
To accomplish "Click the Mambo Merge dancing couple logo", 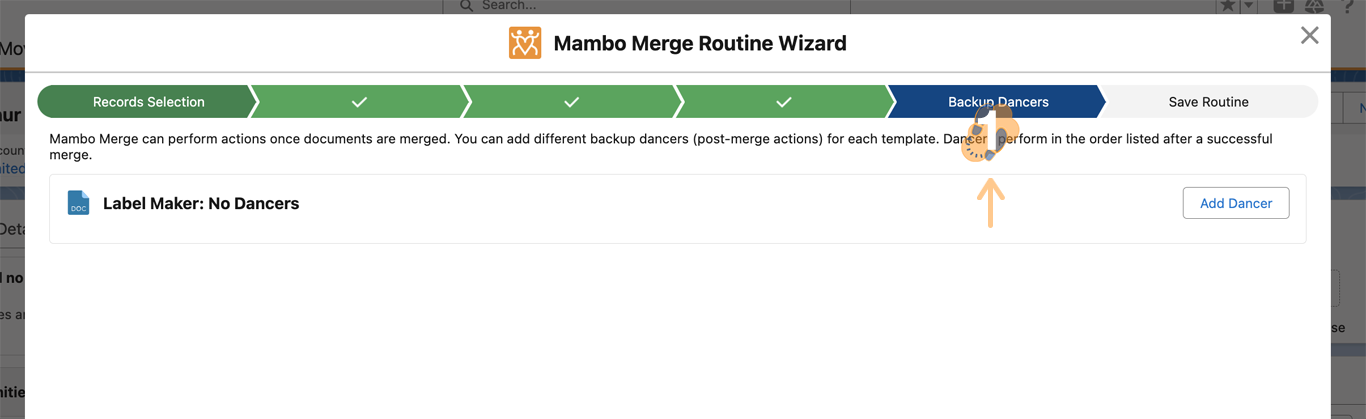I will pos(525,43).
